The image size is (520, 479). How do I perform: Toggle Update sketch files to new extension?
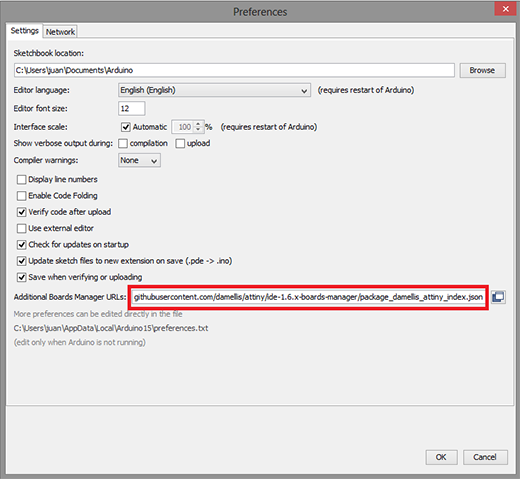pyautogui.click(x=21, y=261)
